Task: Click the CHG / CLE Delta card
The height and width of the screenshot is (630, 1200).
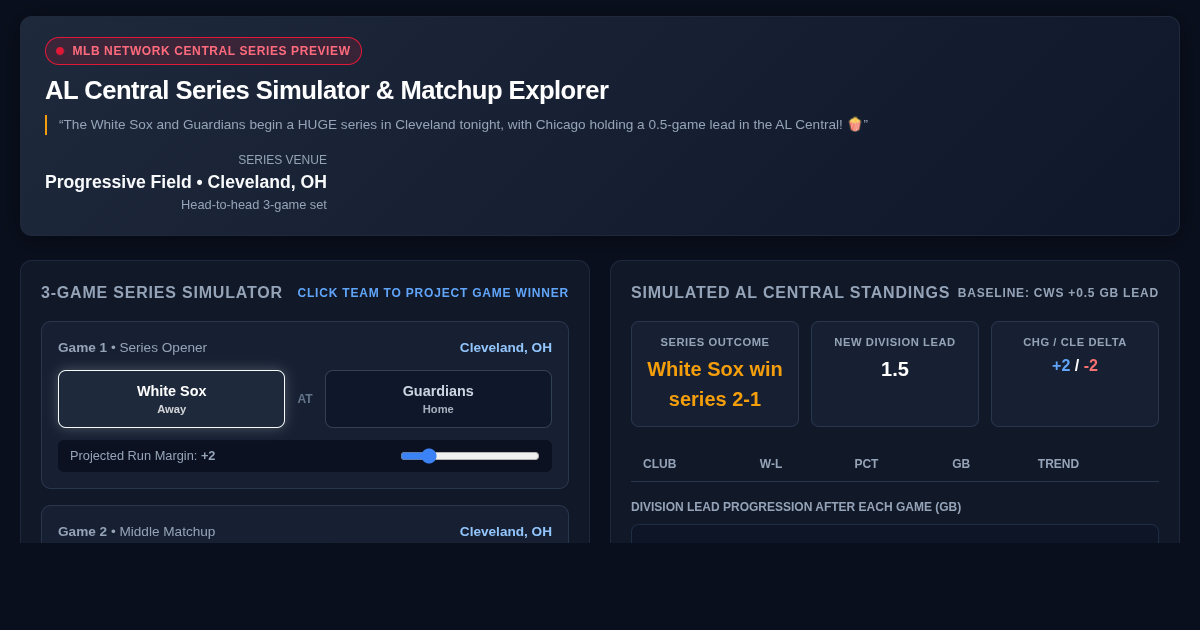Action: [x=1075, y=374]
